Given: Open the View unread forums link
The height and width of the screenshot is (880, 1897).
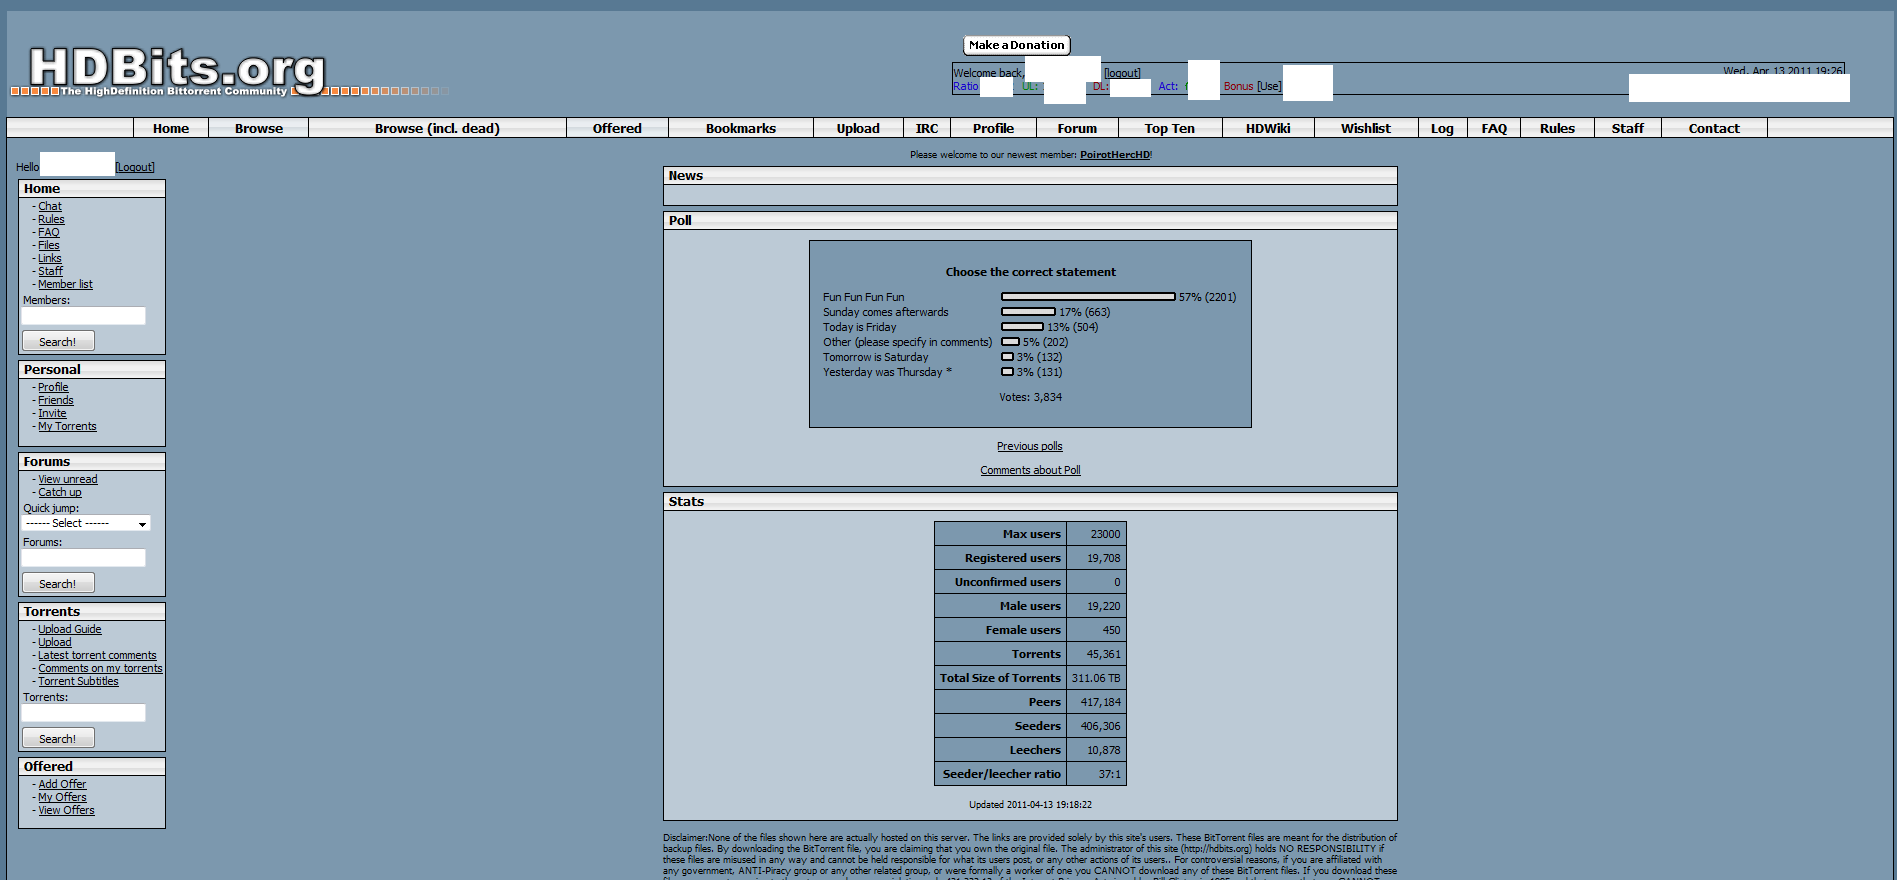Looking at the screenshot, I should point(68,479).
